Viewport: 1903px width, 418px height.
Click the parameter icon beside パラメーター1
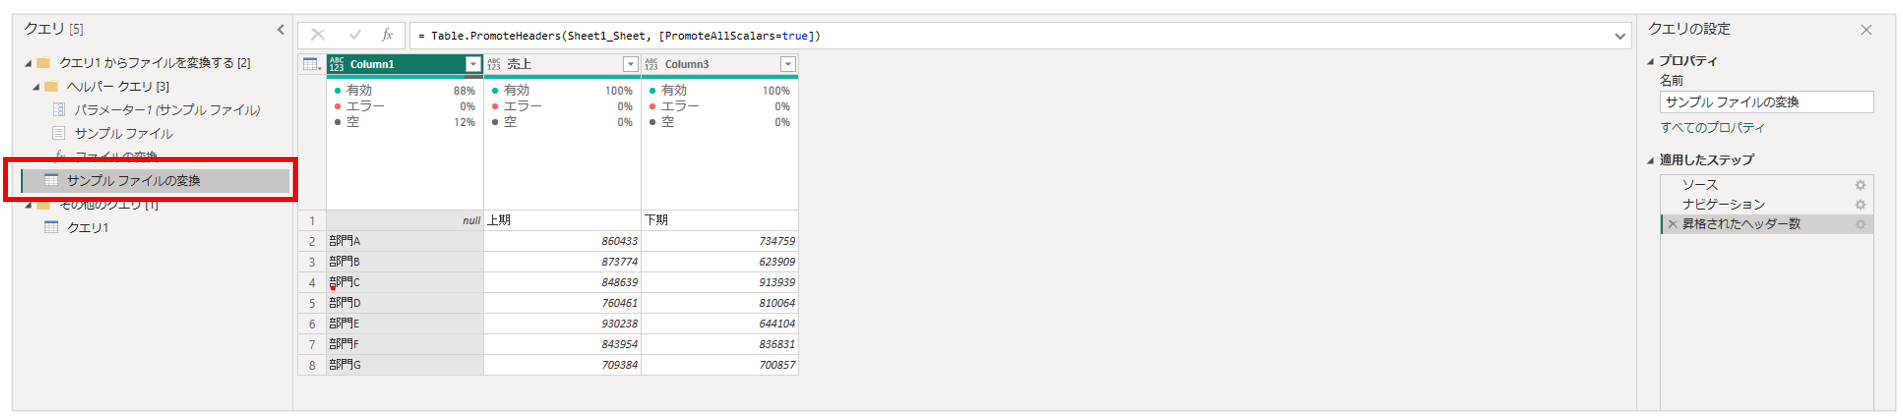(x=59, y=109)
